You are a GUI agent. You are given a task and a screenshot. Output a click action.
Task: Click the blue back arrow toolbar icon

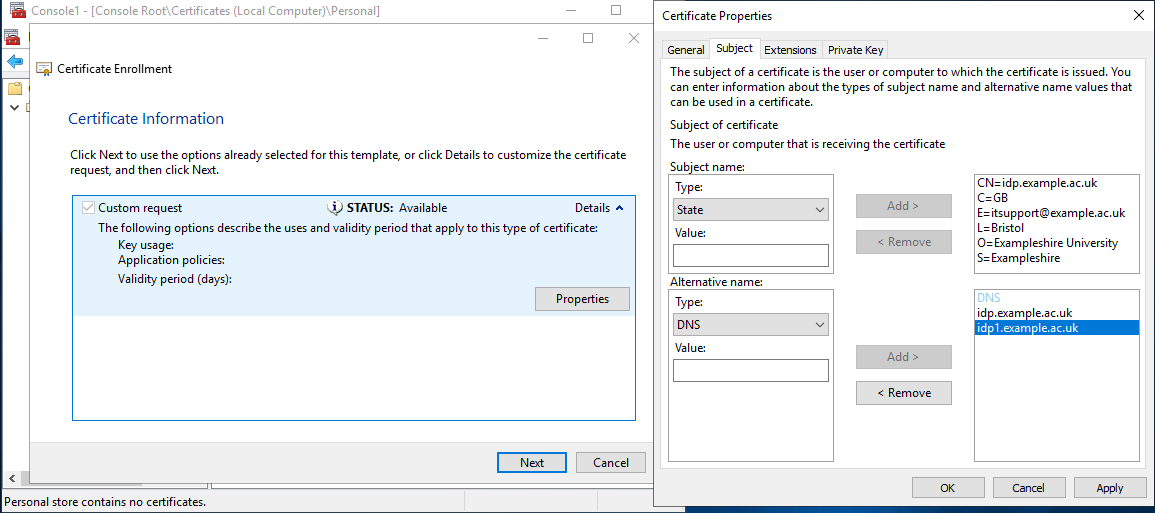point(14,62)
